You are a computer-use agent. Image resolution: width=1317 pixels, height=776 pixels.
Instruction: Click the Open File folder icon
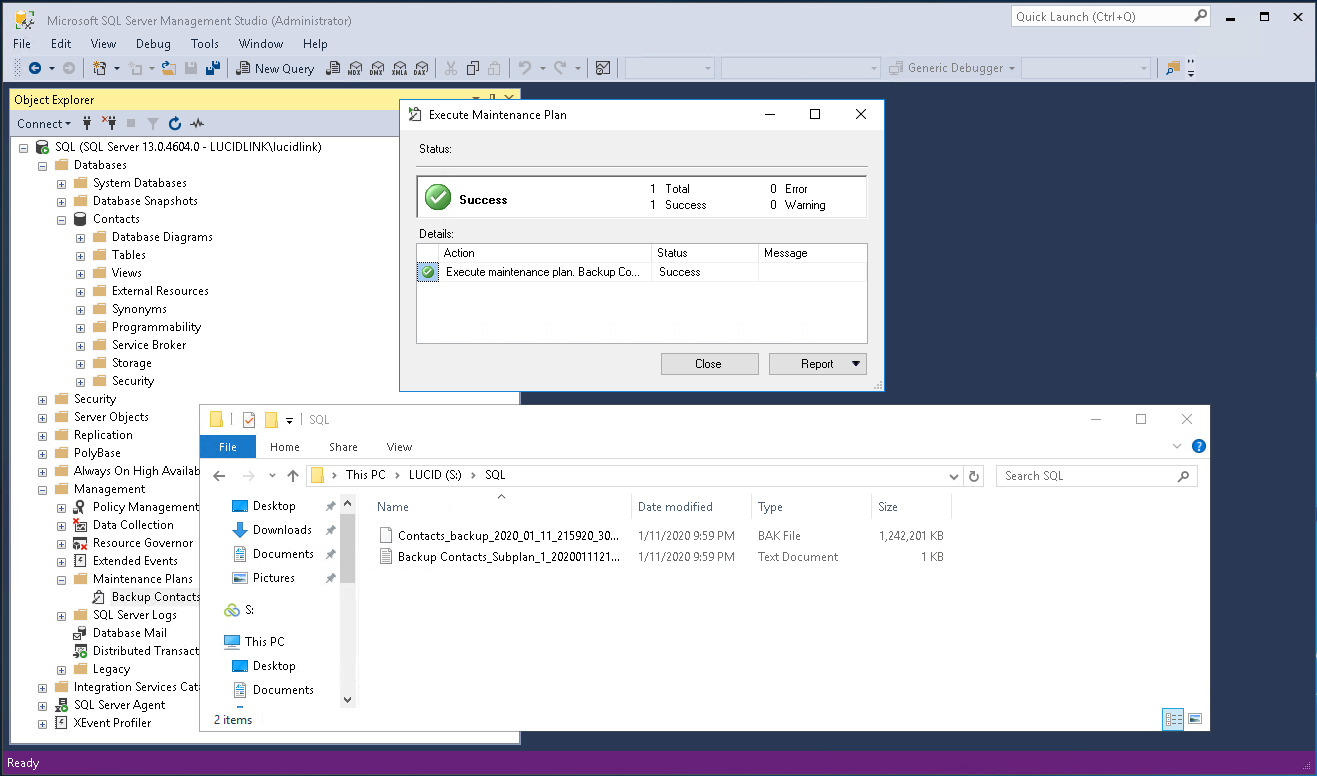point(168,68)
